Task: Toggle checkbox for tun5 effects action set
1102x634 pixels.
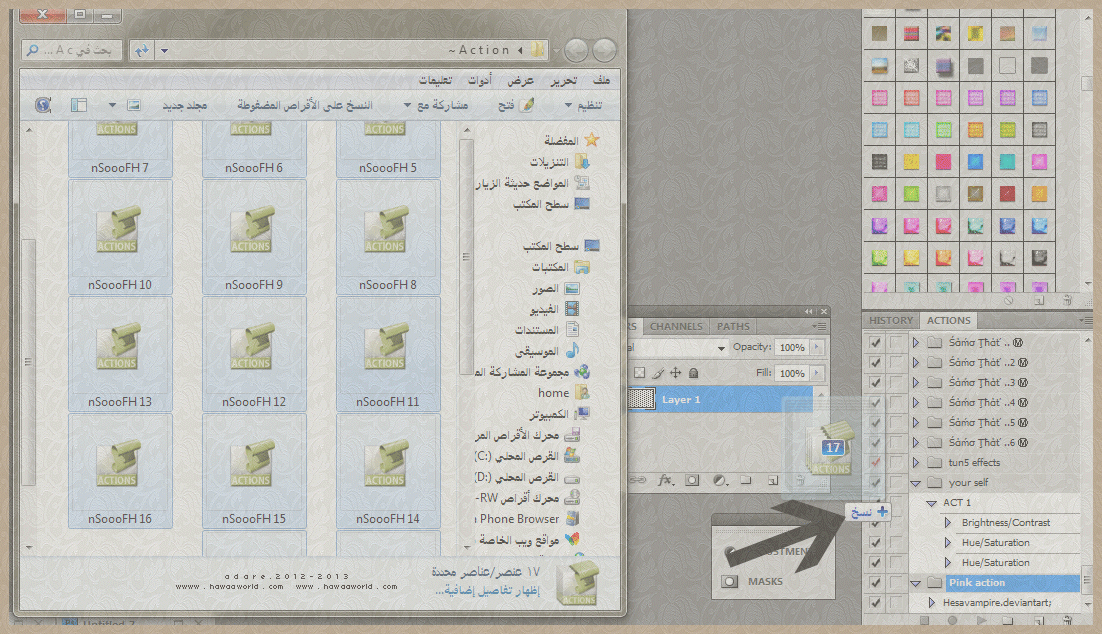Action: [x=876, y=462]
